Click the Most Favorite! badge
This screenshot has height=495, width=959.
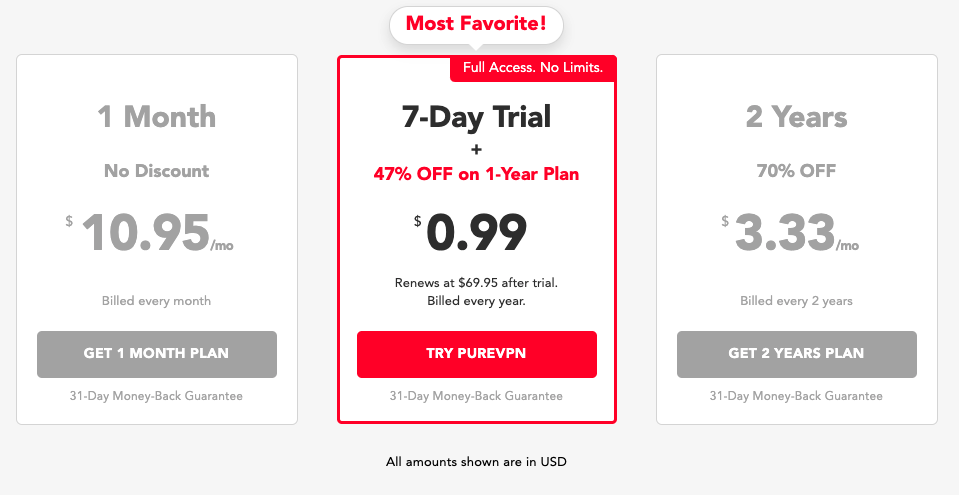pos(476,25)
